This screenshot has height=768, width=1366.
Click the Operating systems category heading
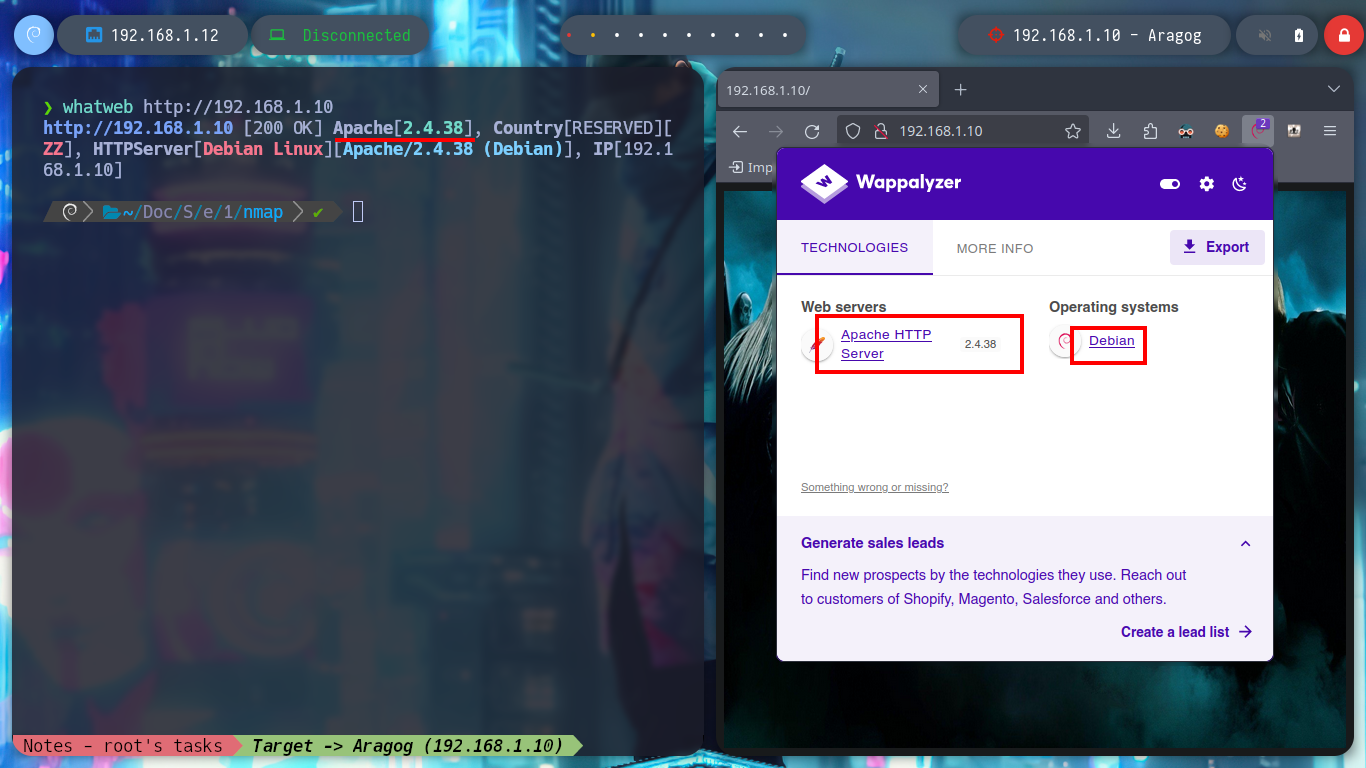tap(1114, 307)
